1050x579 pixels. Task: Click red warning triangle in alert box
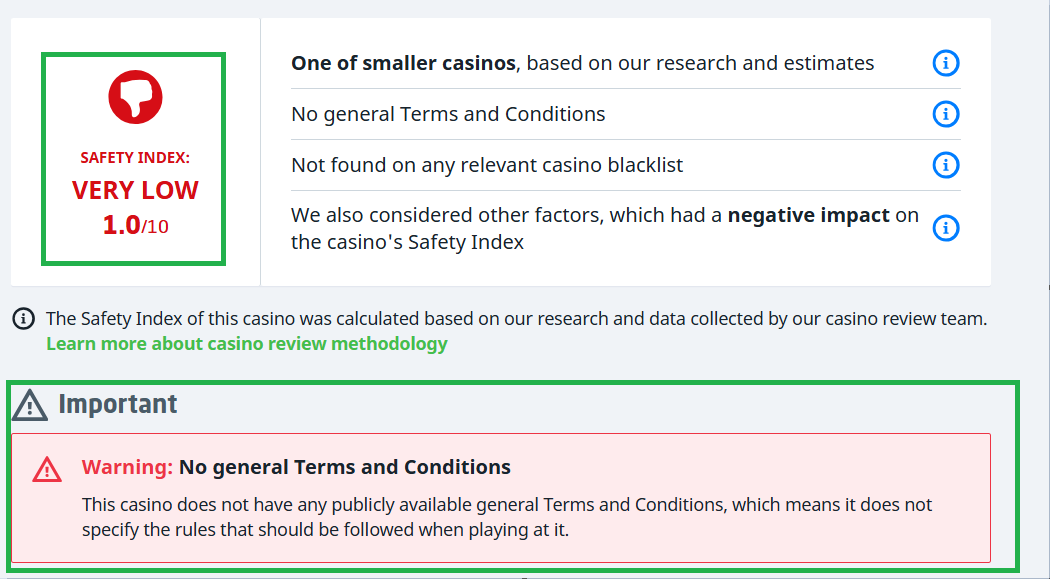[47, 468]
